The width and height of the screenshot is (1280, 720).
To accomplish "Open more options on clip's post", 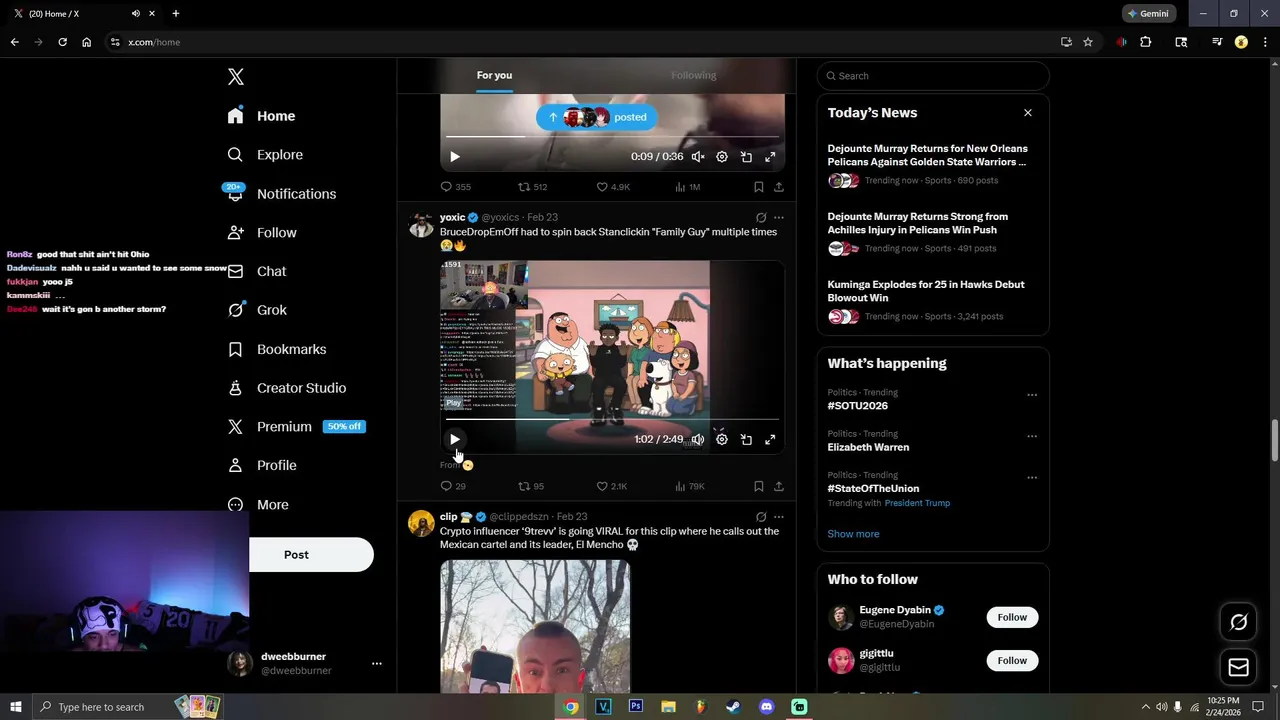I will coord(779,517).
